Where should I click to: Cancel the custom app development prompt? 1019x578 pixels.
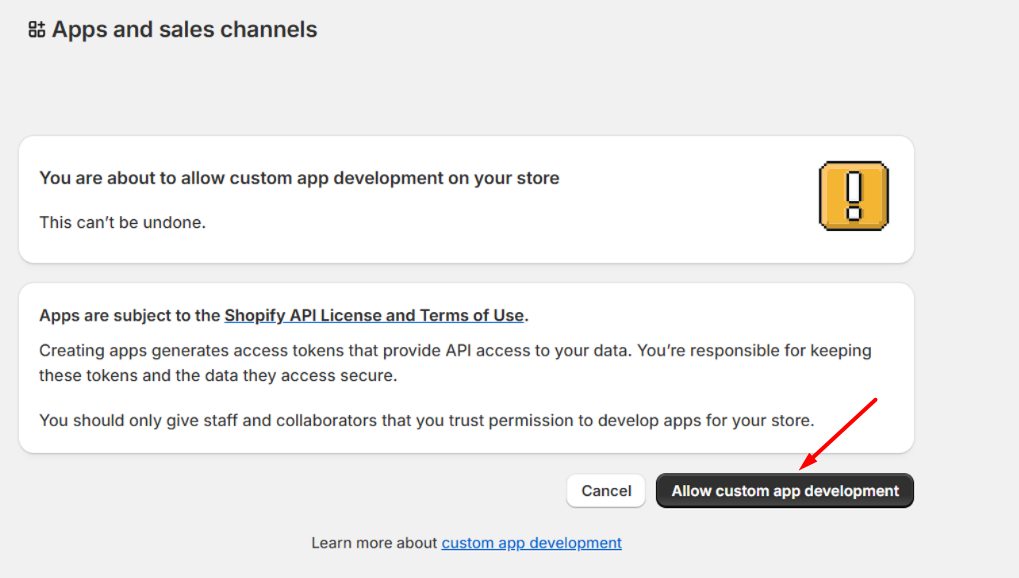(606, 491)
